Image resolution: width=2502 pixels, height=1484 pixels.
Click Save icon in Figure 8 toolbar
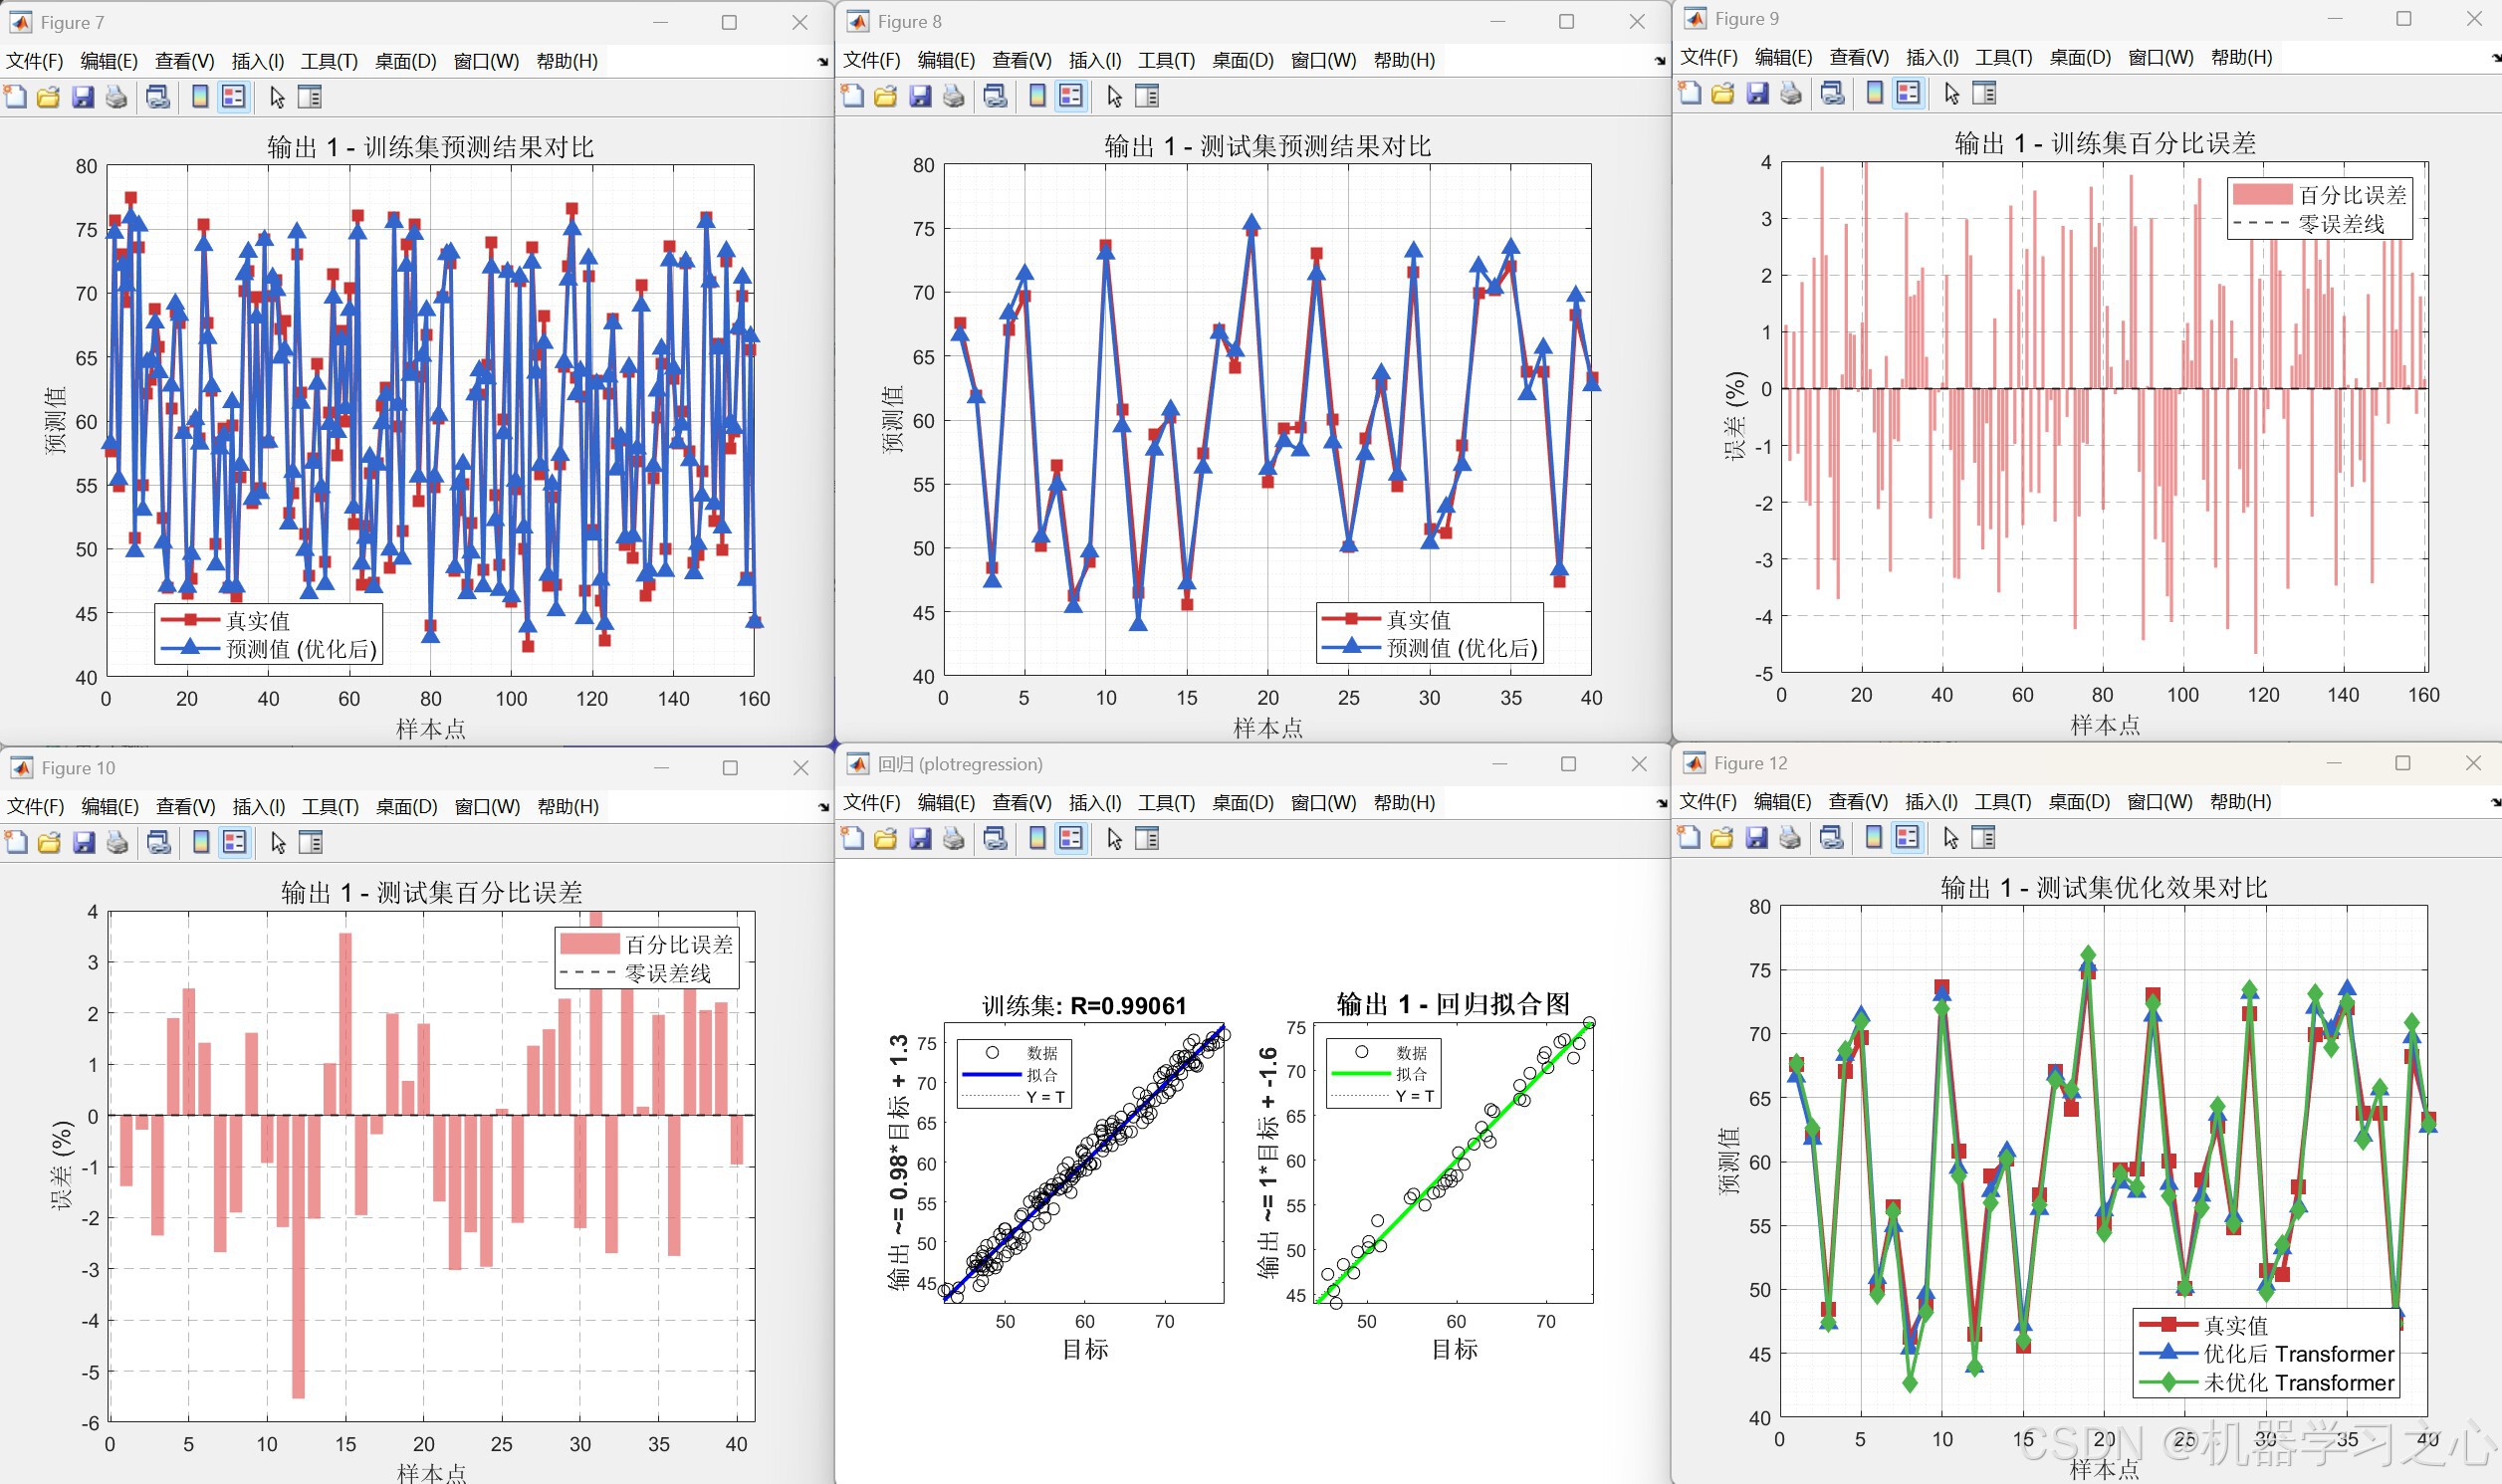[x=920, y=96]
